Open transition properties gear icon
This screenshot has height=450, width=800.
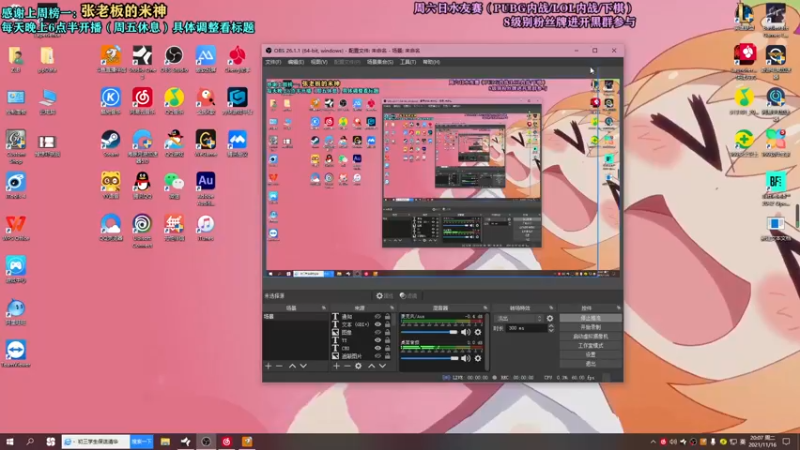550,318
